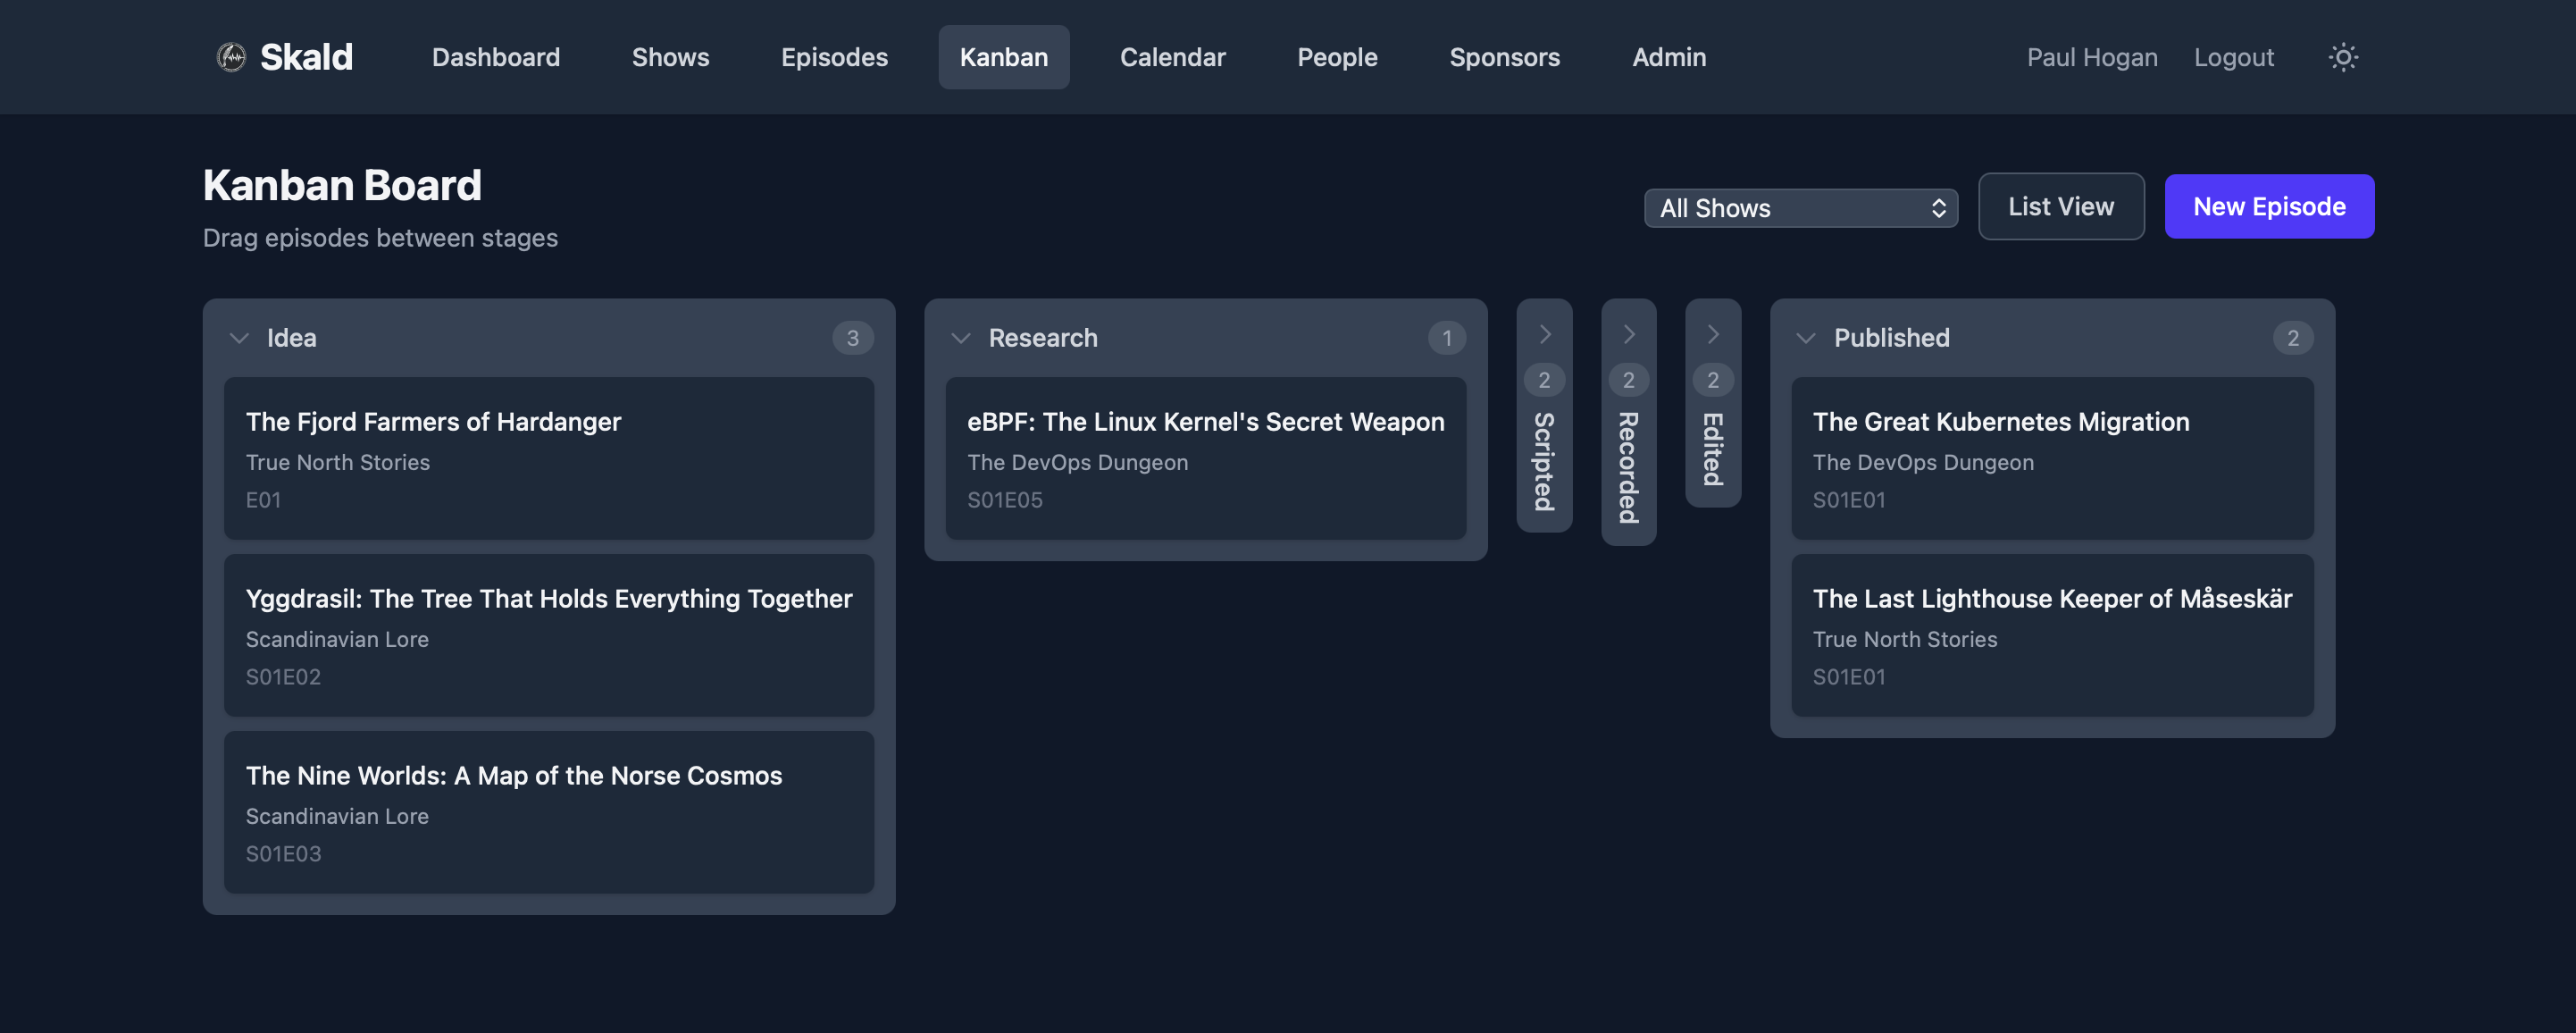Click the Skald logo icon

[x=232, y=57]
